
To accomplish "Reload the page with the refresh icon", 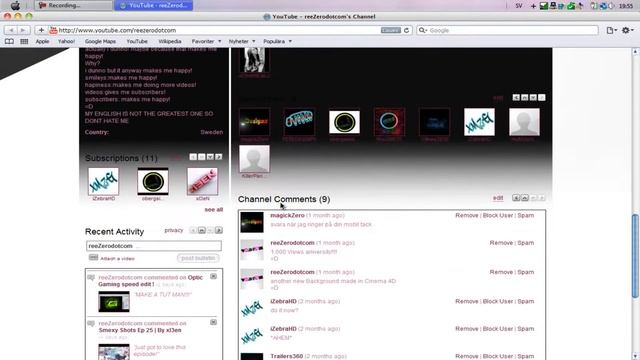I will pos(407,30).
